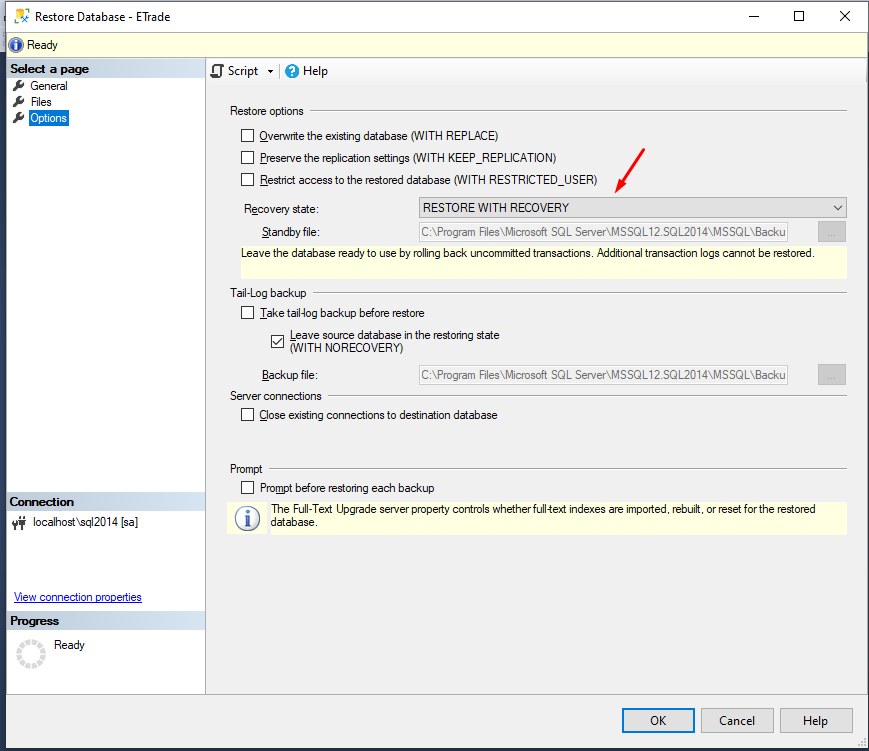Click the Standby file browse button

[x=831, y=232]
